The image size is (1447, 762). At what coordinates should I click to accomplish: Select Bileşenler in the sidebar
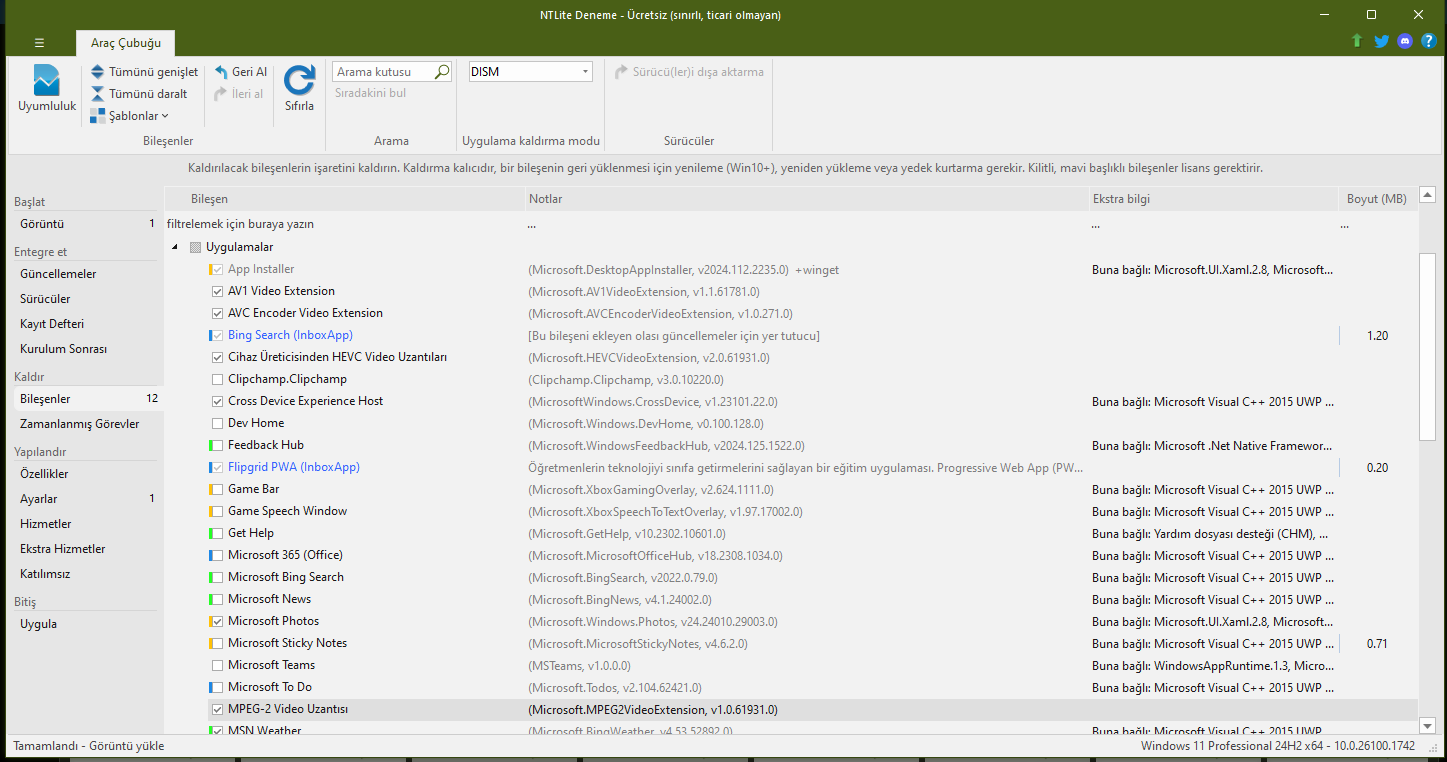tap(85, 399)
